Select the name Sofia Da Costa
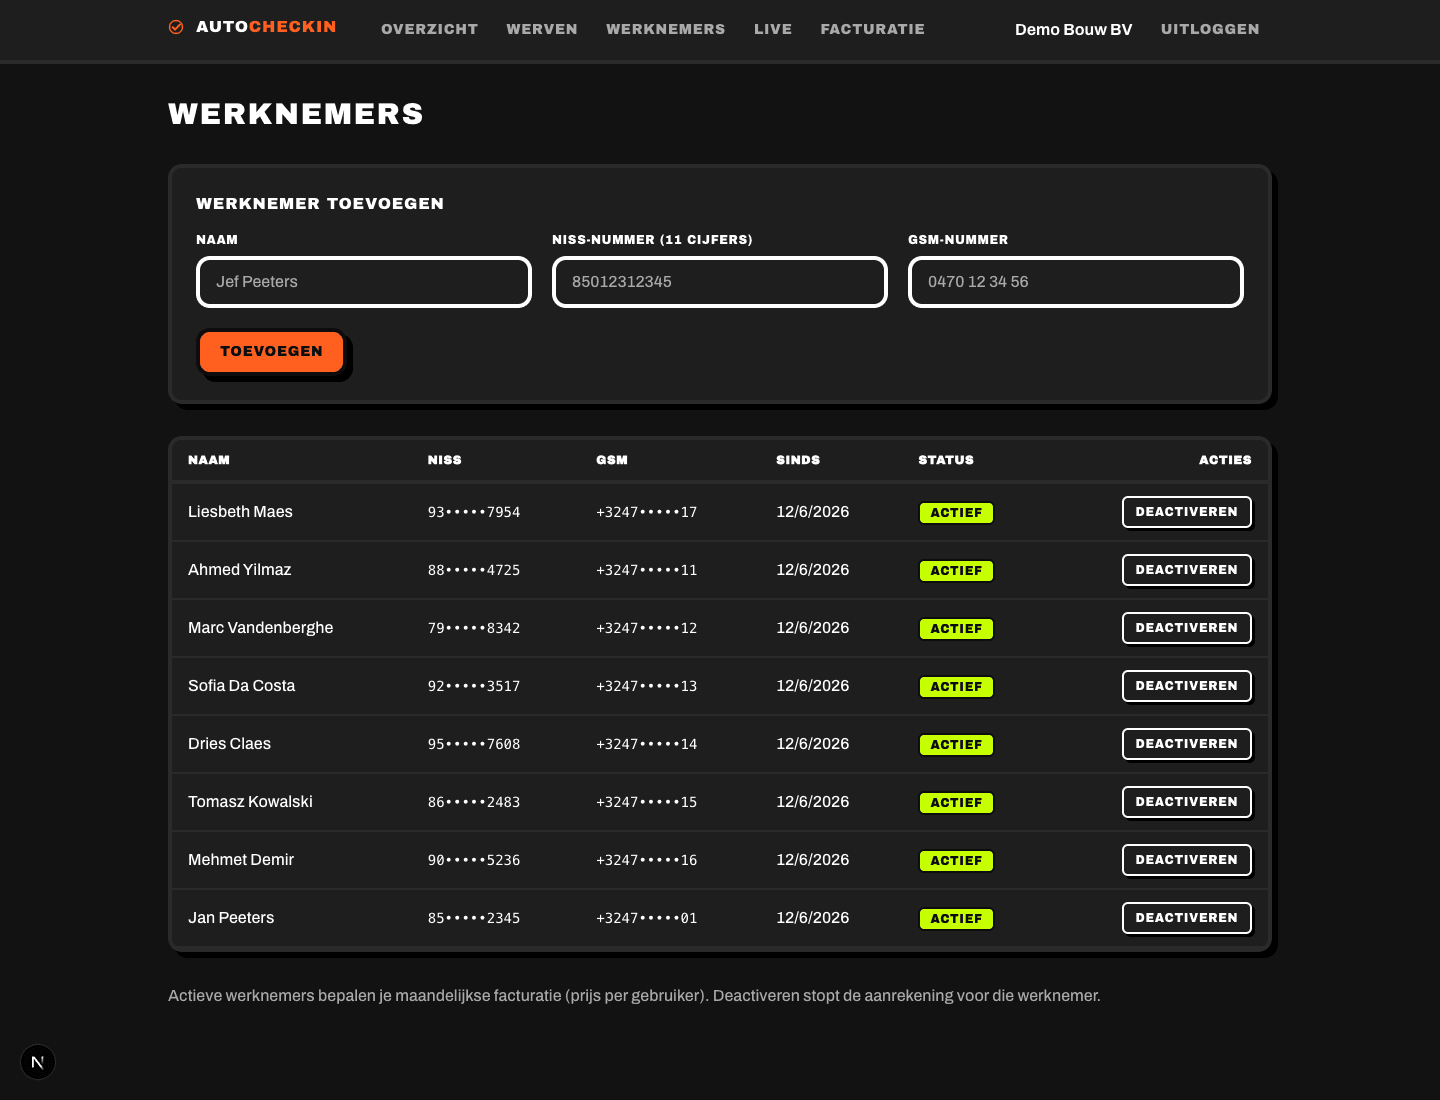 click(242, 686)
